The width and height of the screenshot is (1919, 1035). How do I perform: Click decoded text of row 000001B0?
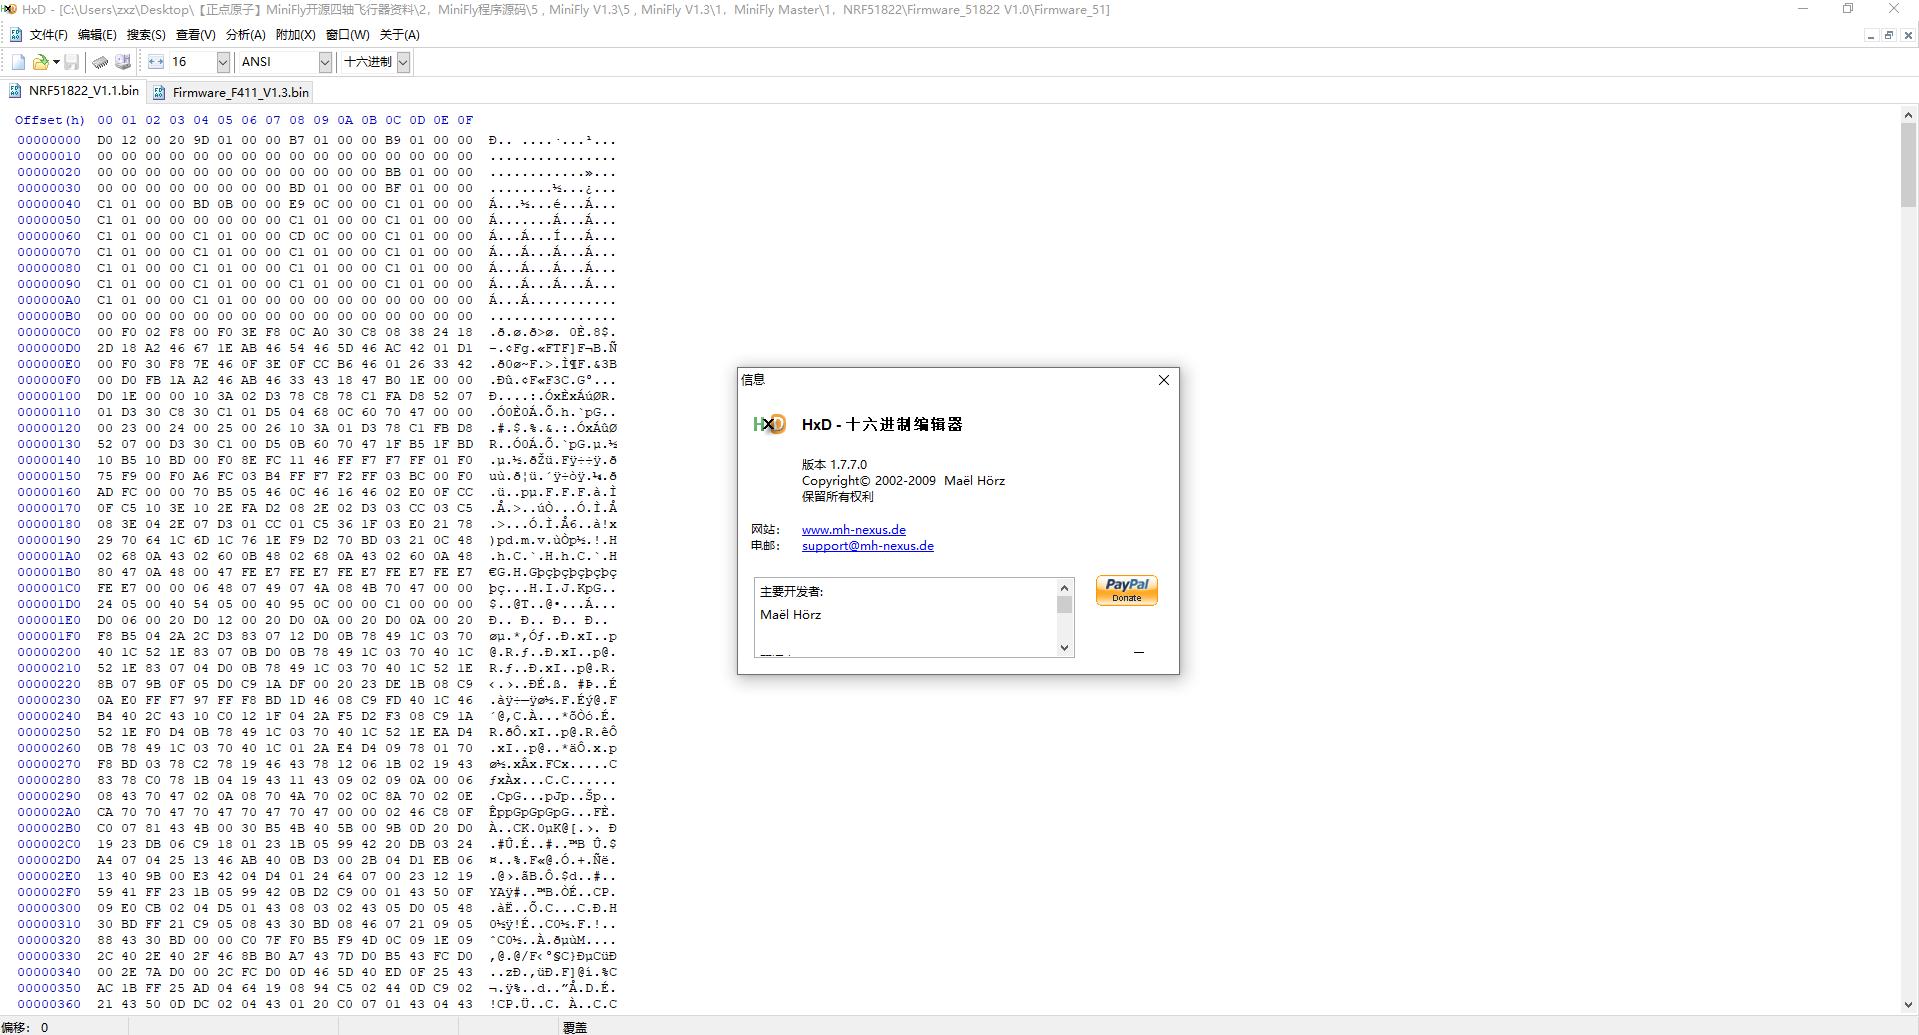coord(553,572)
